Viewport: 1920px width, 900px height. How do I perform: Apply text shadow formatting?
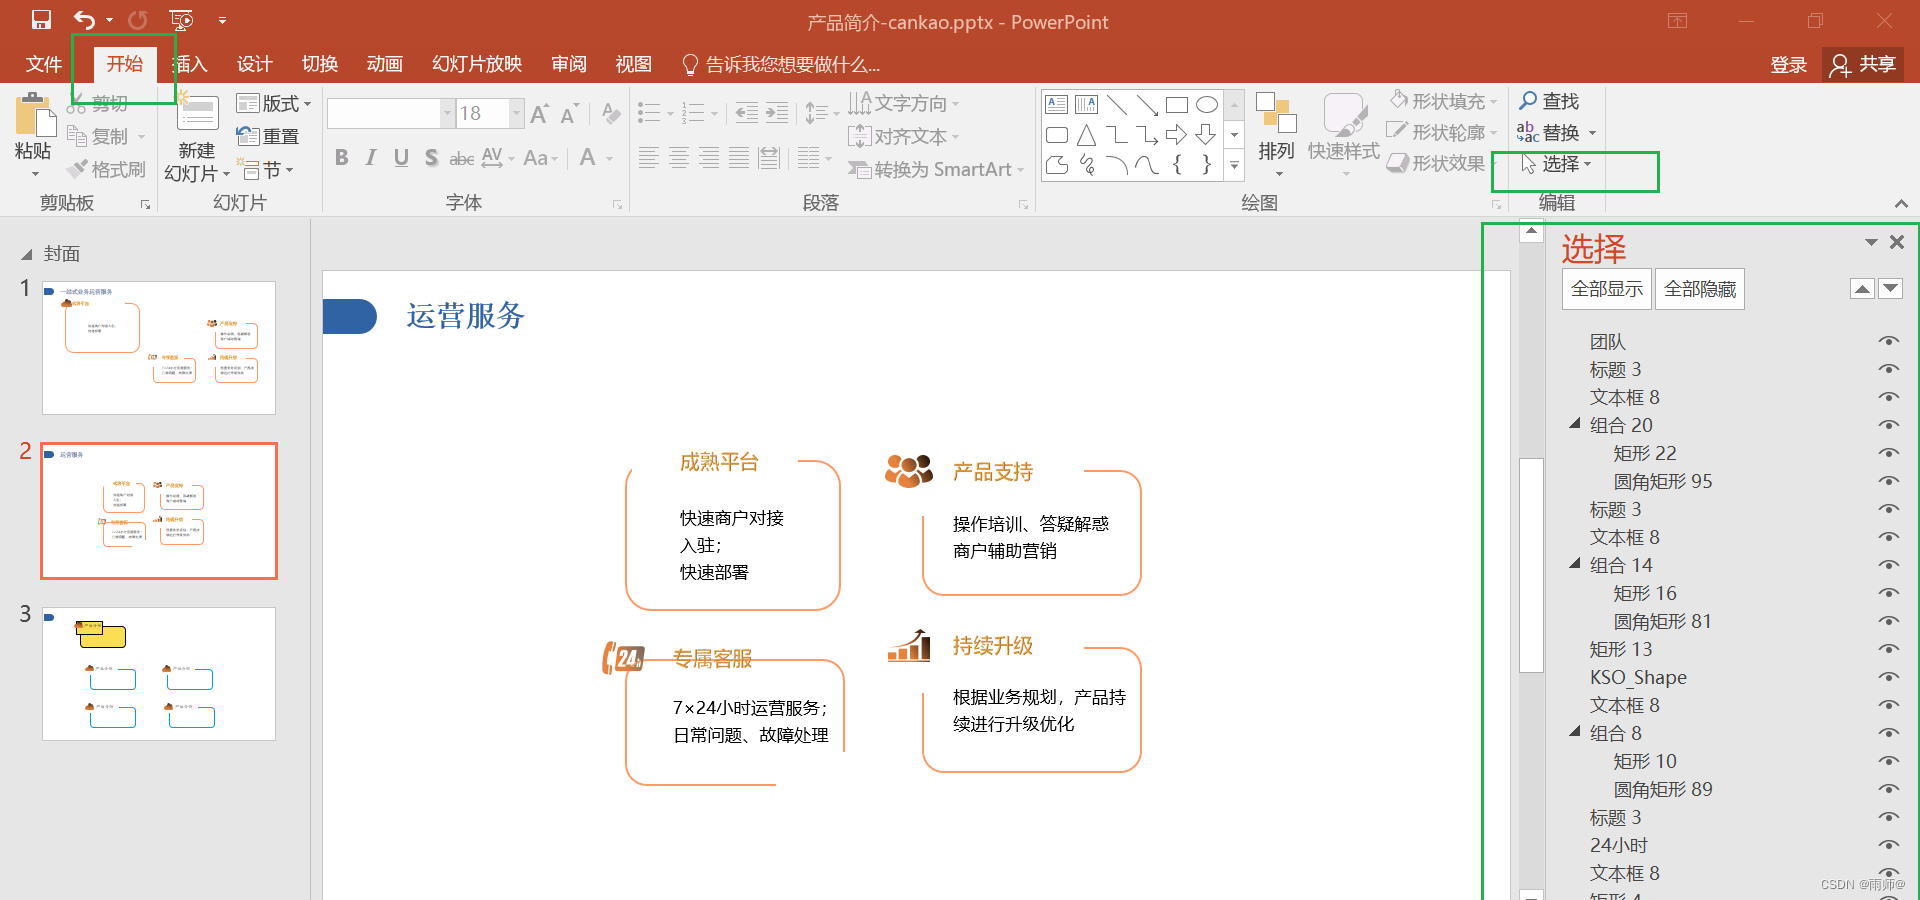(x=431, y=157)
